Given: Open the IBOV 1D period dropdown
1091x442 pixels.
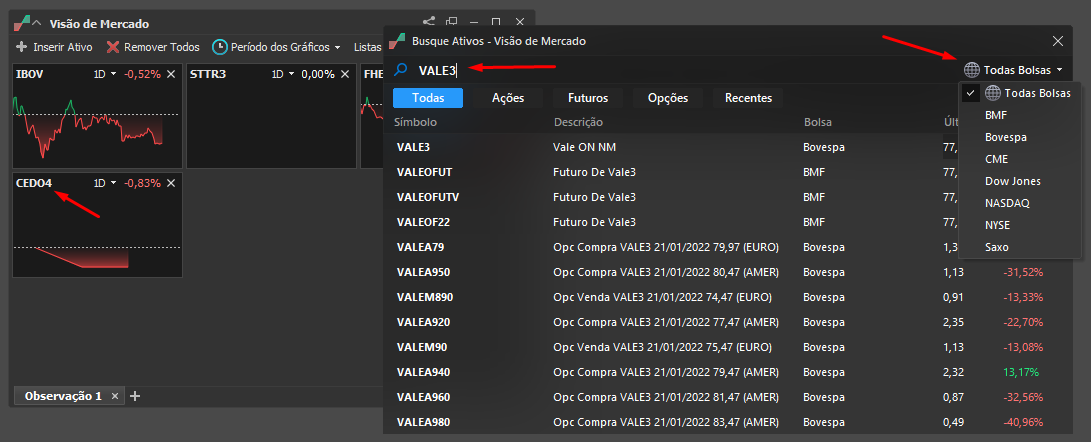Looking at the screenshot, I should pyautogui.click(x=106, y=74).
